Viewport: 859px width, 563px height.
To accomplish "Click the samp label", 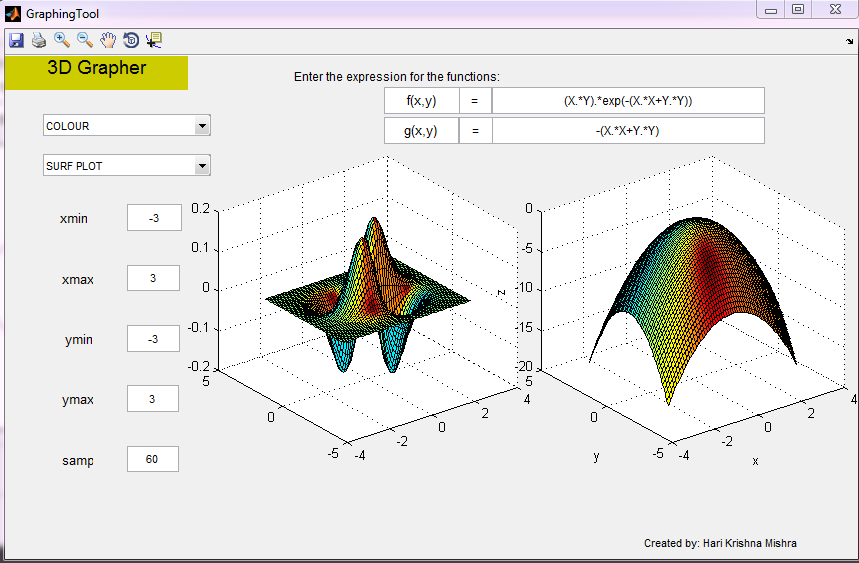I will tap(78, 461).
